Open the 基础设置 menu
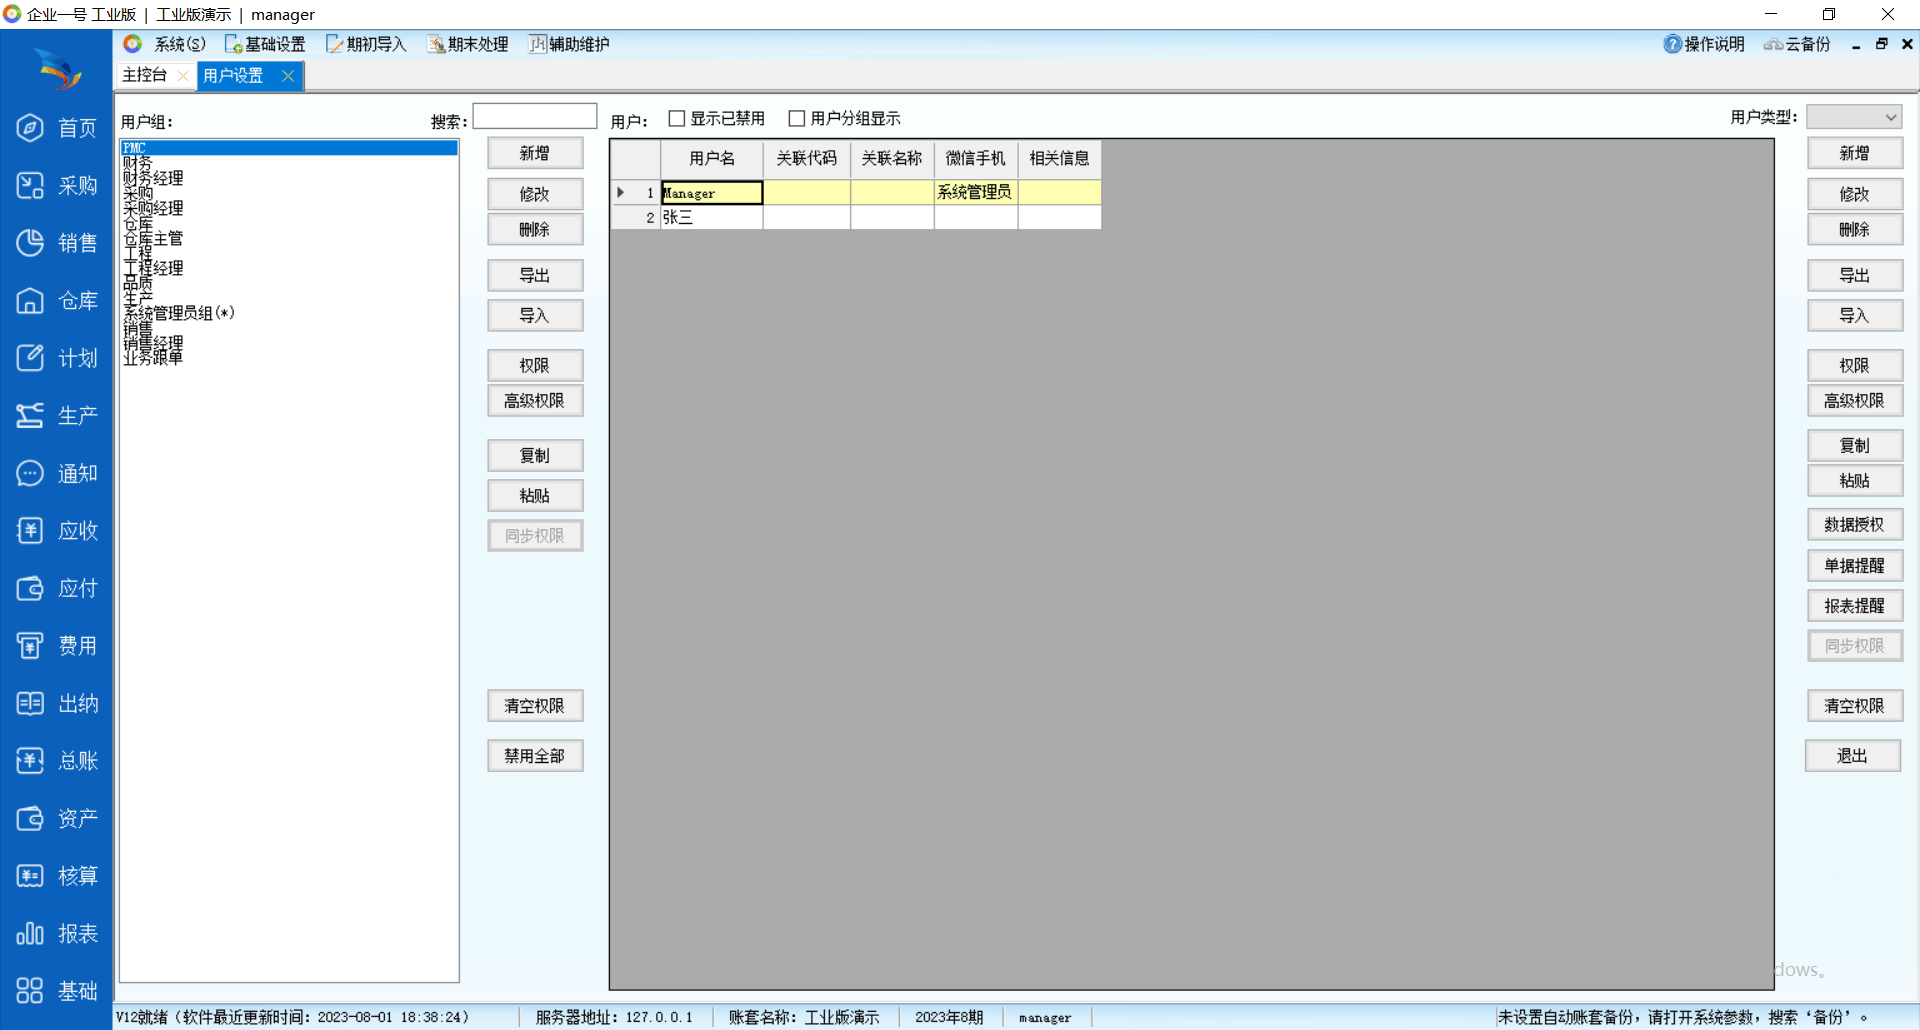The width and height of the screenshot is (1920, 1030). [x=265, y=44]
